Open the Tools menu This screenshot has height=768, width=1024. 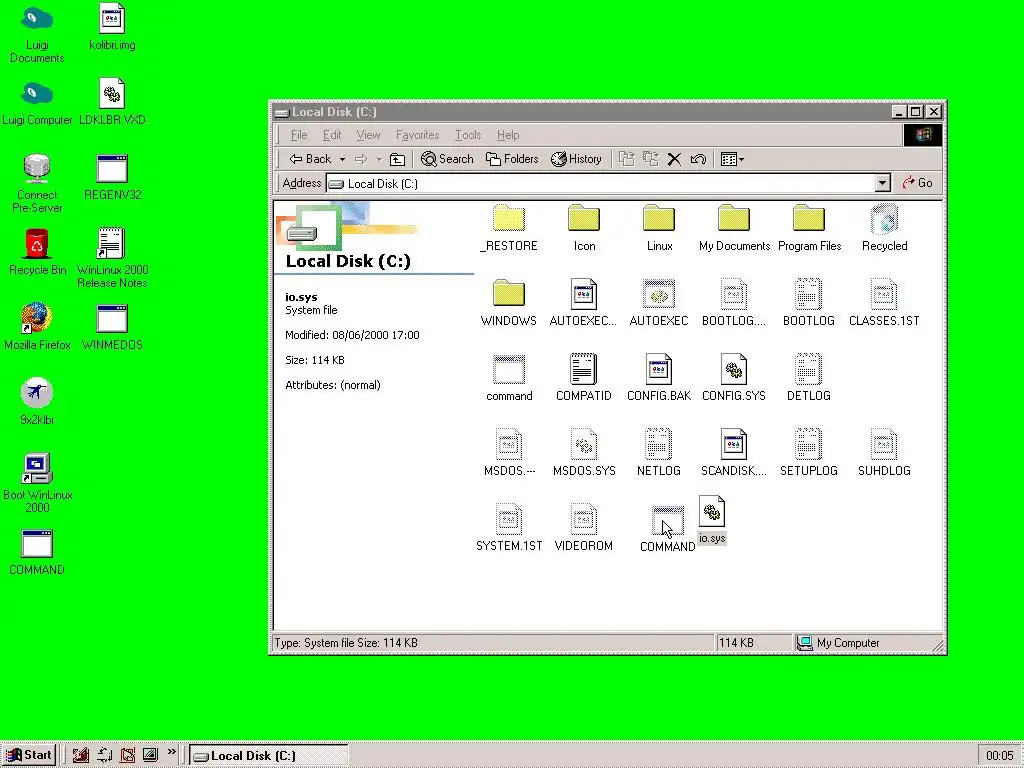[468, 135]
